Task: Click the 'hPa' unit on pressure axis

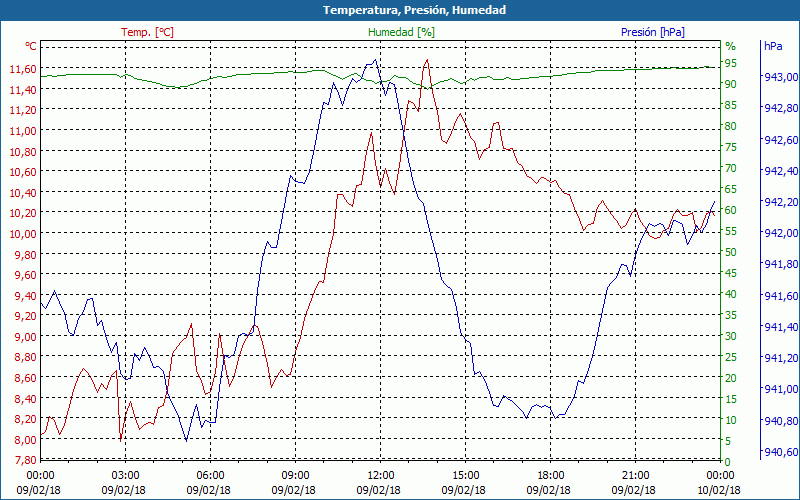Action: [x=773, y=46]
